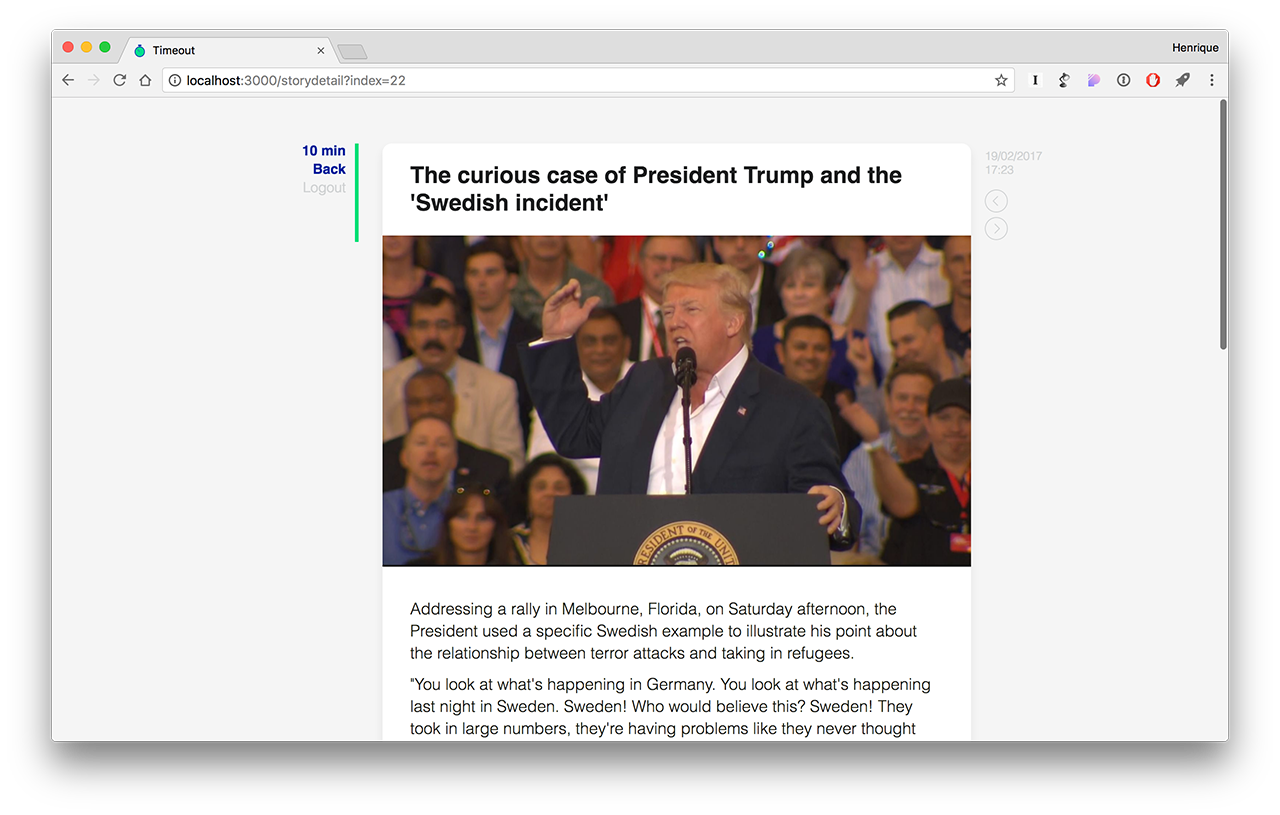Image resolution: width=1280 pixels, height=815 pixels.
Task: Click the red stop-hand adblock icon
Action: click(x=1153, y=80)
